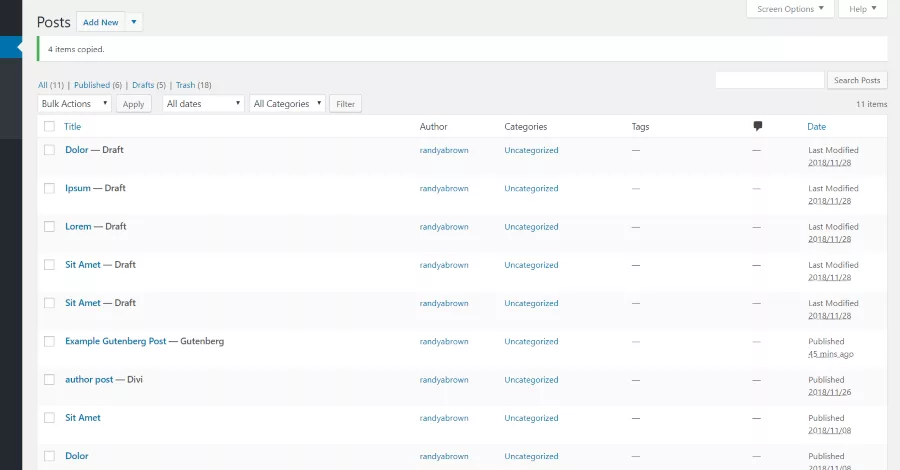The width and height of the screenshot is (900, 470).
Task: Toggle the select-all checkbox in header
Action: click(x=49, y=126)
